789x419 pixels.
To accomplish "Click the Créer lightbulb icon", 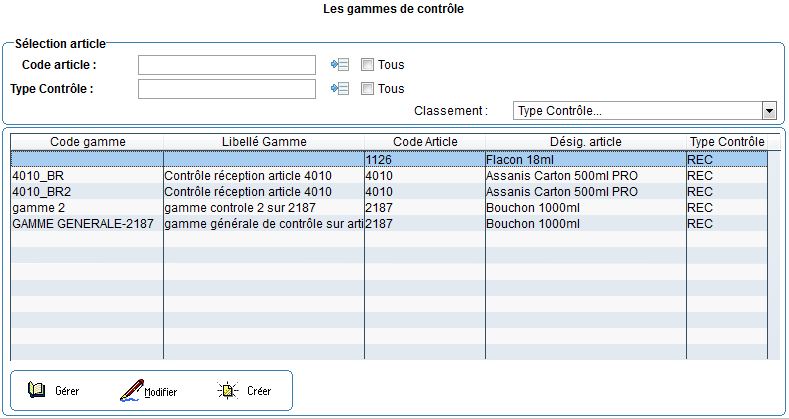I will pos(228,391).
